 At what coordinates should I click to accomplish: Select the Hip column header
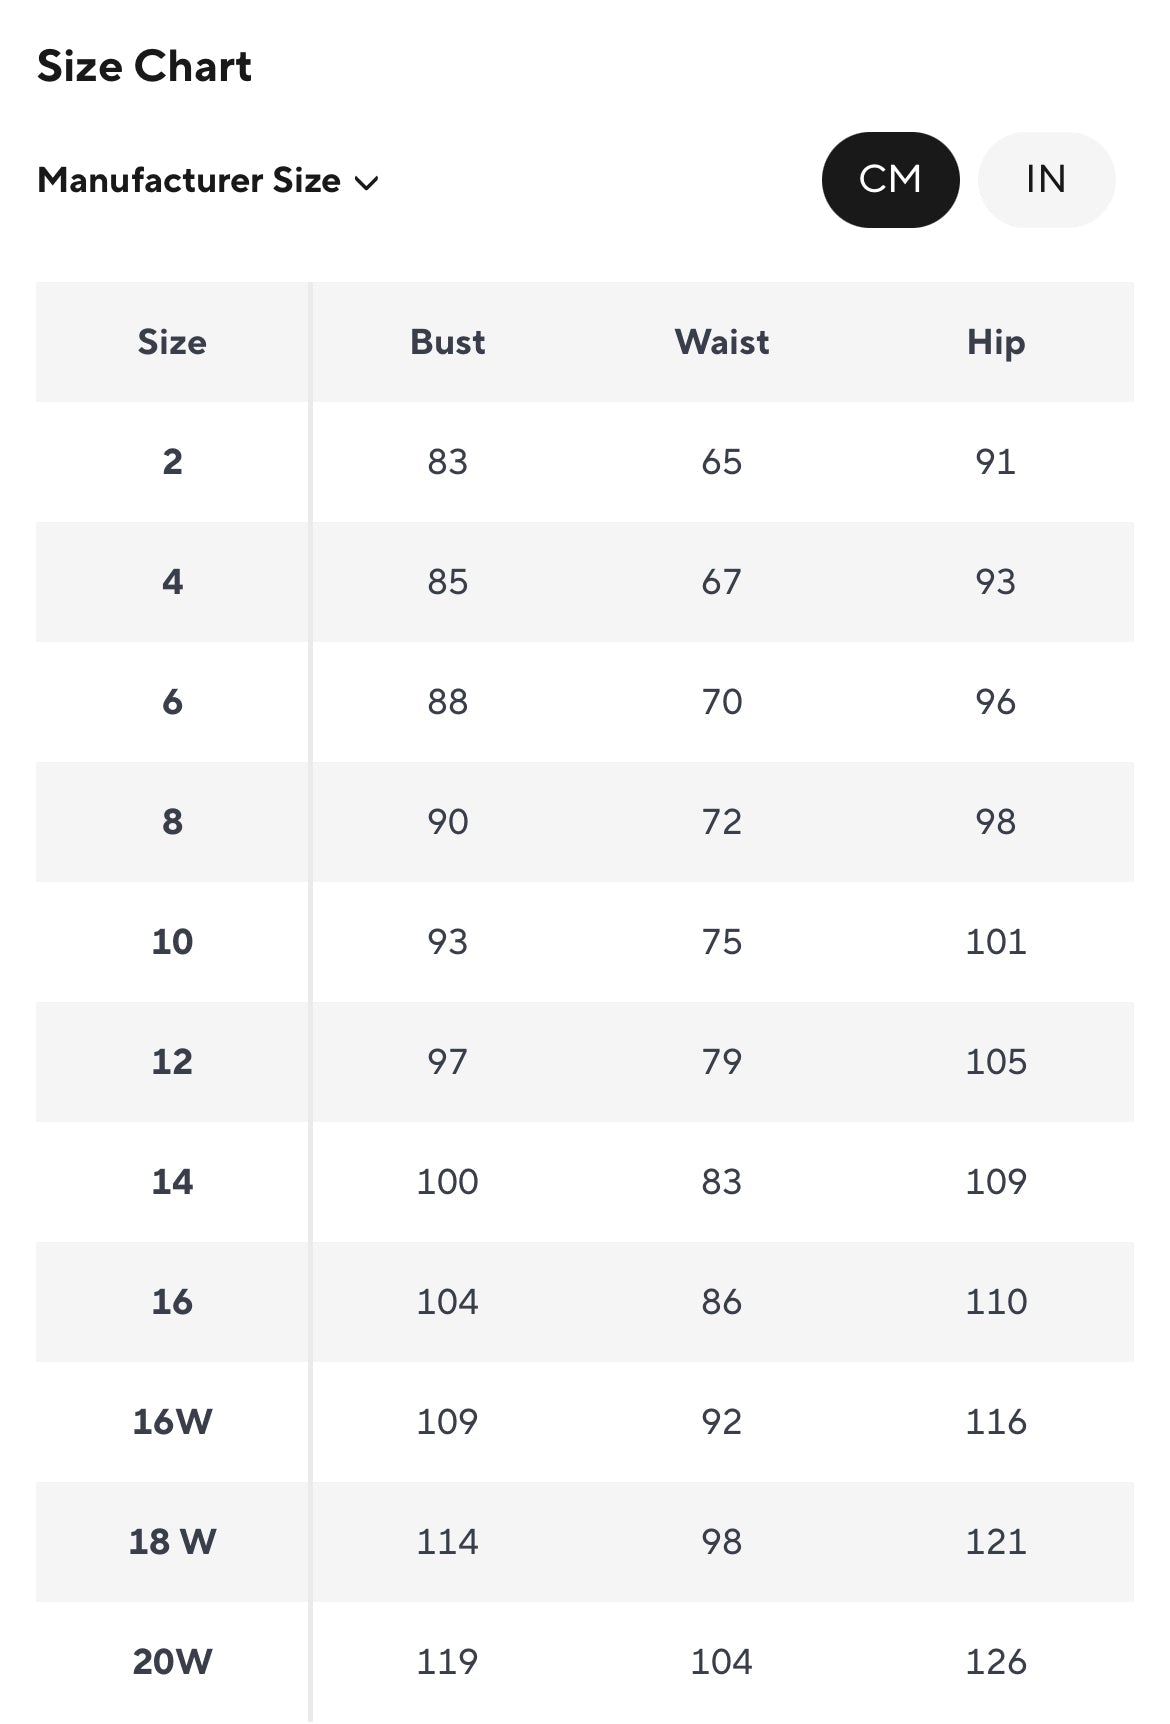point(995,342)
